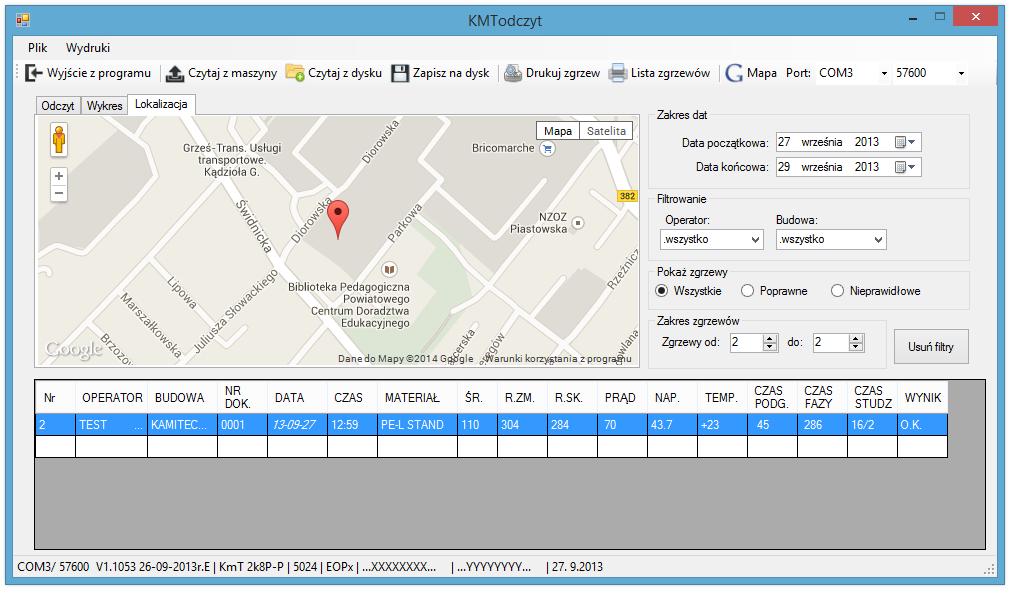Click the 12:59 time cell
This screenshot has width=1013, height=597.
tap(352, 425)
